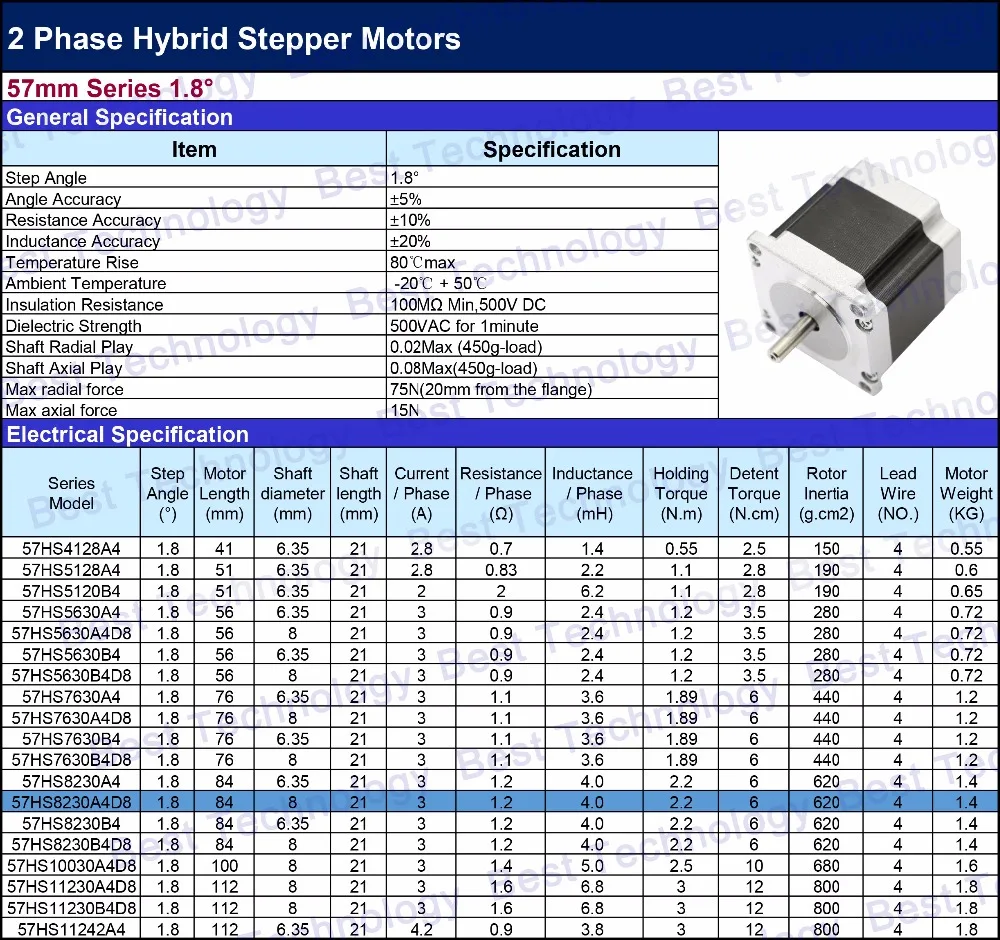Viewport: 1000px width, 940px height.
Task: Click the '57HS7630B4D8' model cell
Action: [71, 760]
